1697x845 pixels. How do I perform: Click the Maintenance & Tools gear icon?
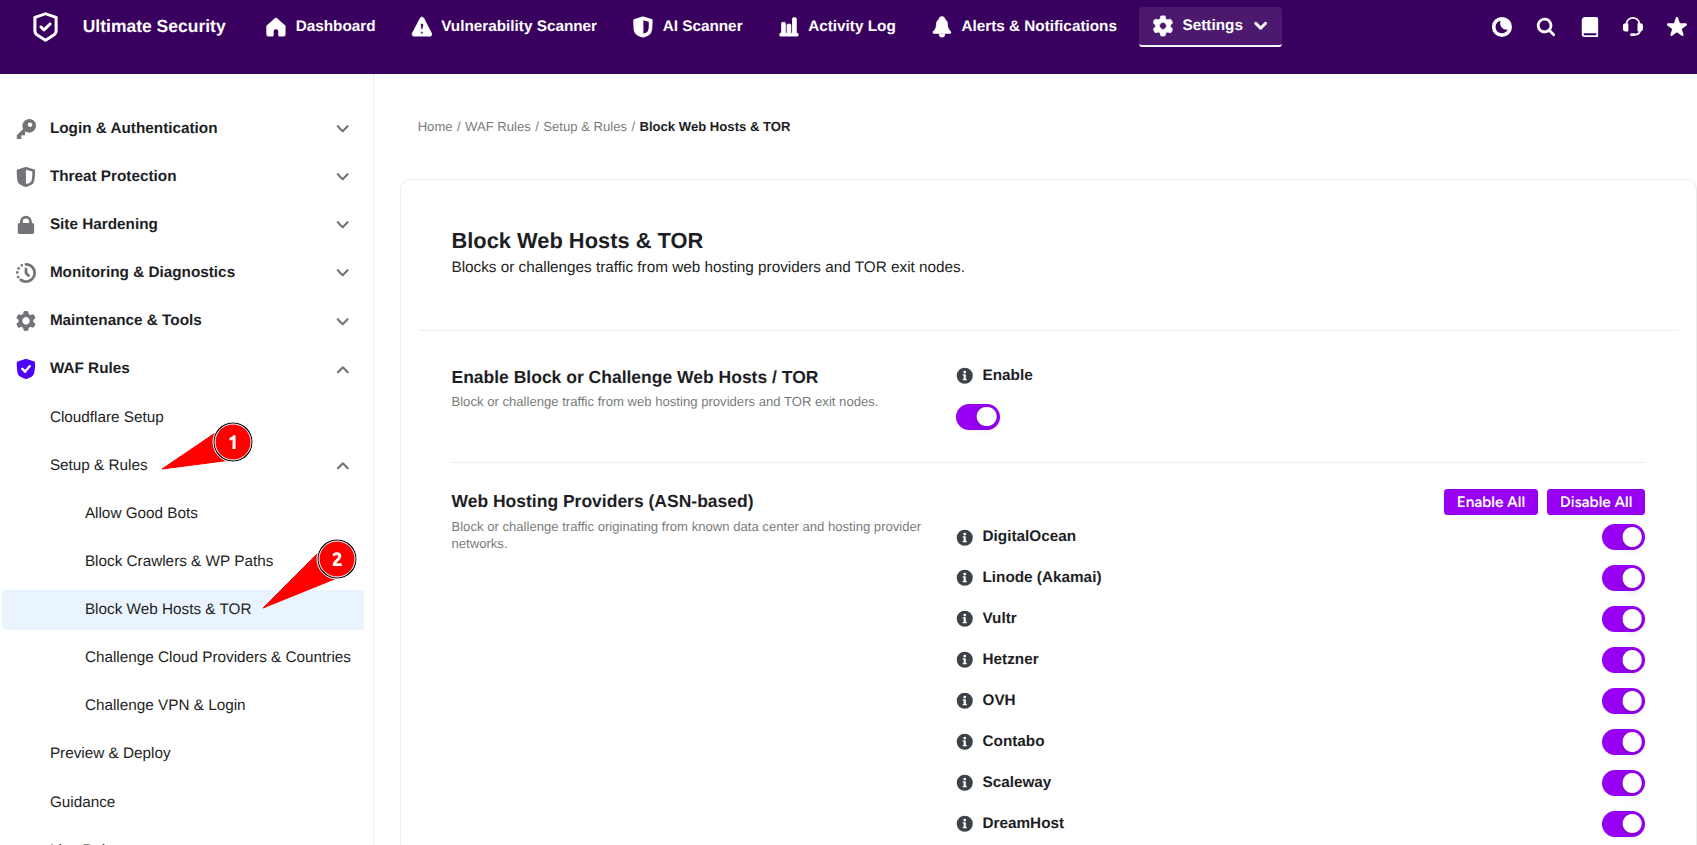[26, 320]
